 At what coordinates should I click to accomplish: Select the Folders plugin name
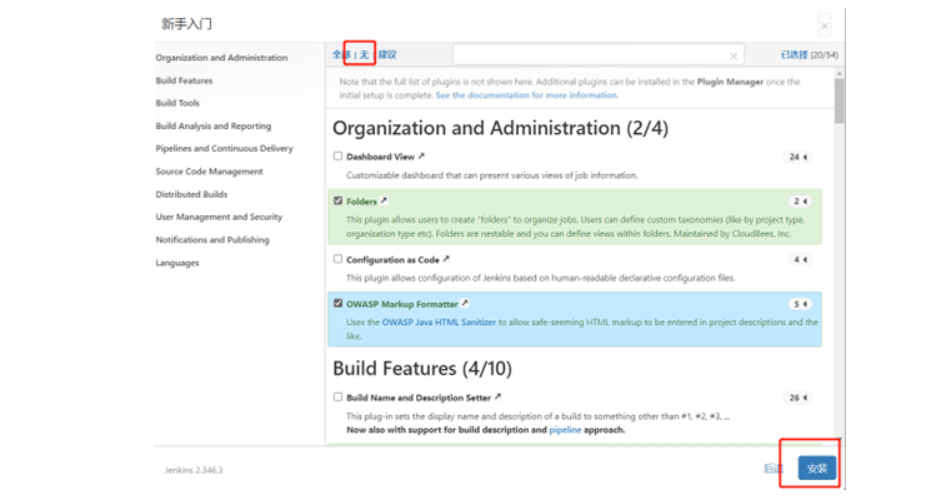coord(361,201)
